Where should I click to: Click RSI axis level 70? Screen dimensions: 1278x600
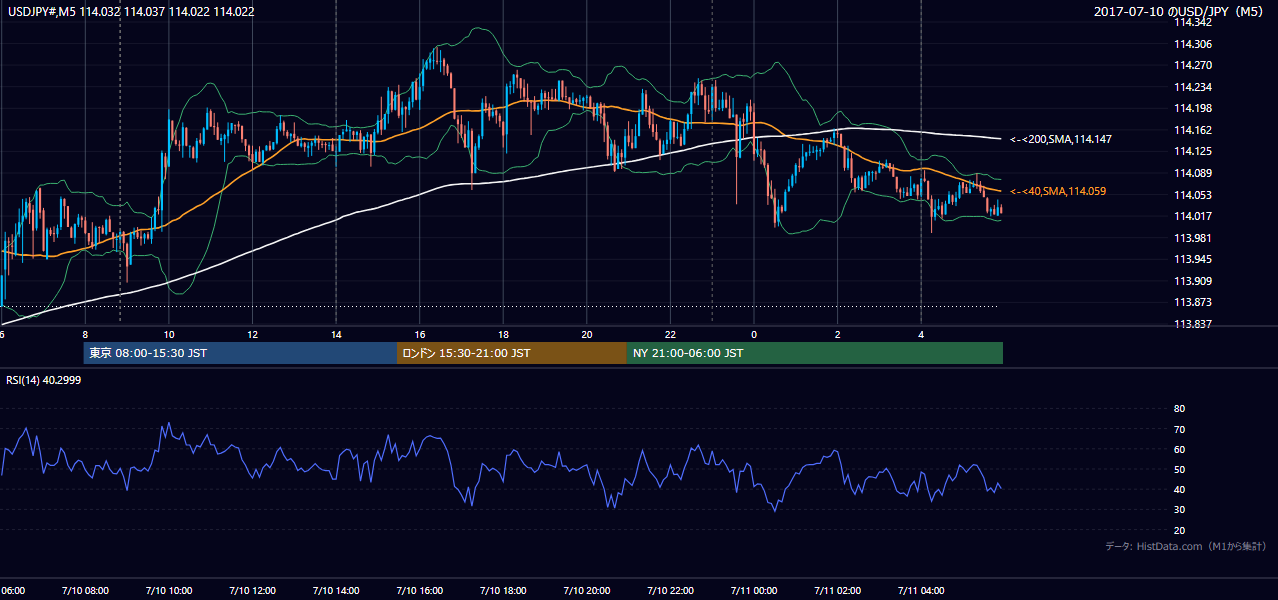tap(1179, 429)
